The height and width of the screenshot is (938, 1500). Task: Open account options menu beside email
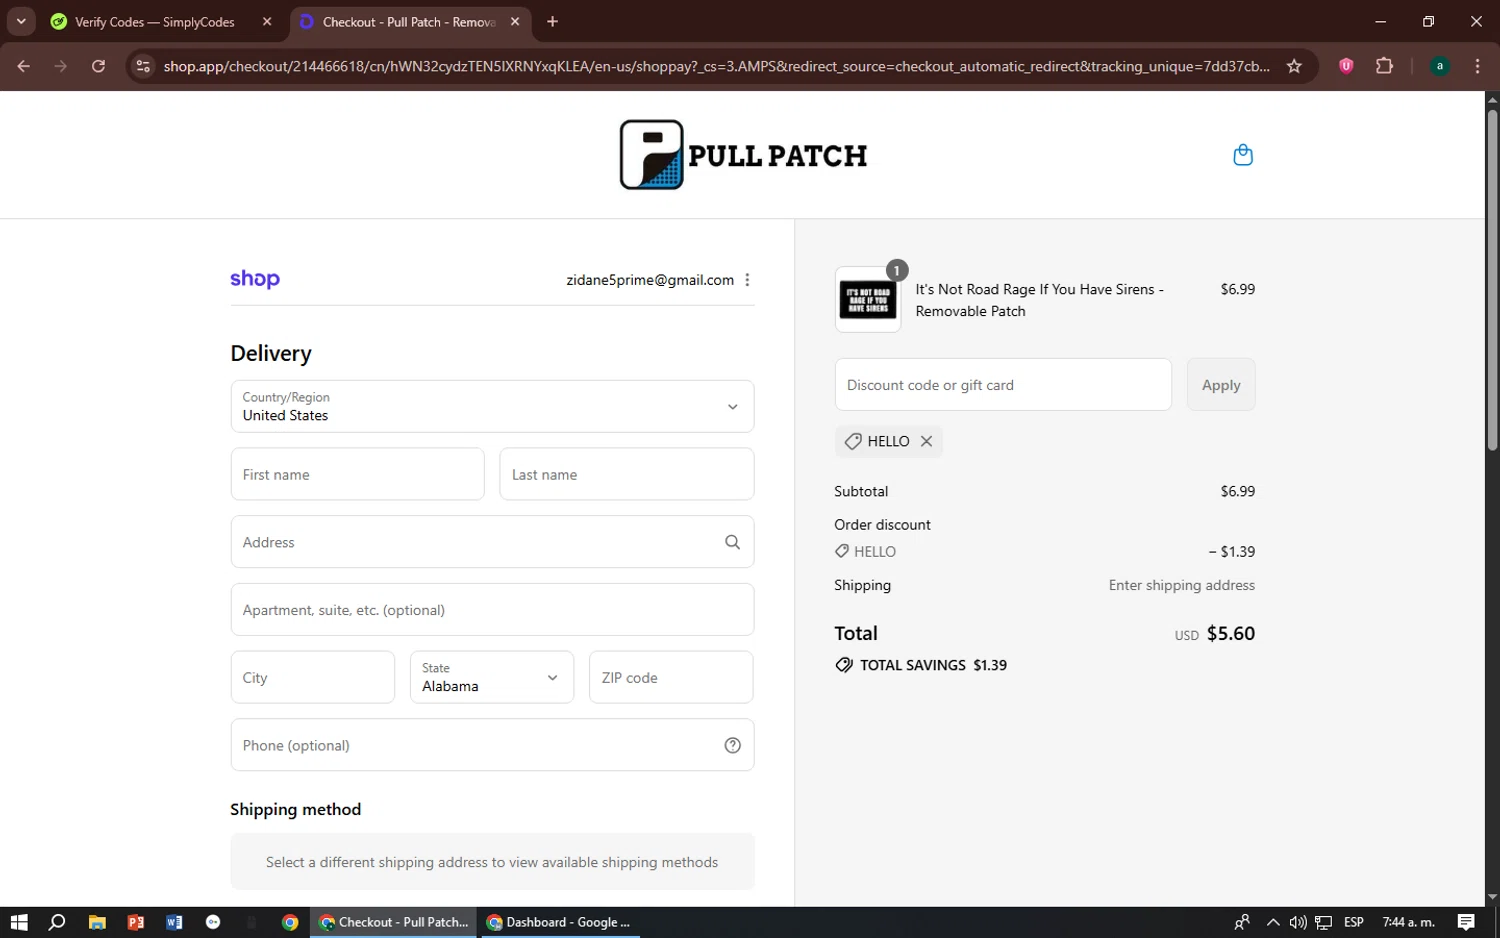(747, 280)
